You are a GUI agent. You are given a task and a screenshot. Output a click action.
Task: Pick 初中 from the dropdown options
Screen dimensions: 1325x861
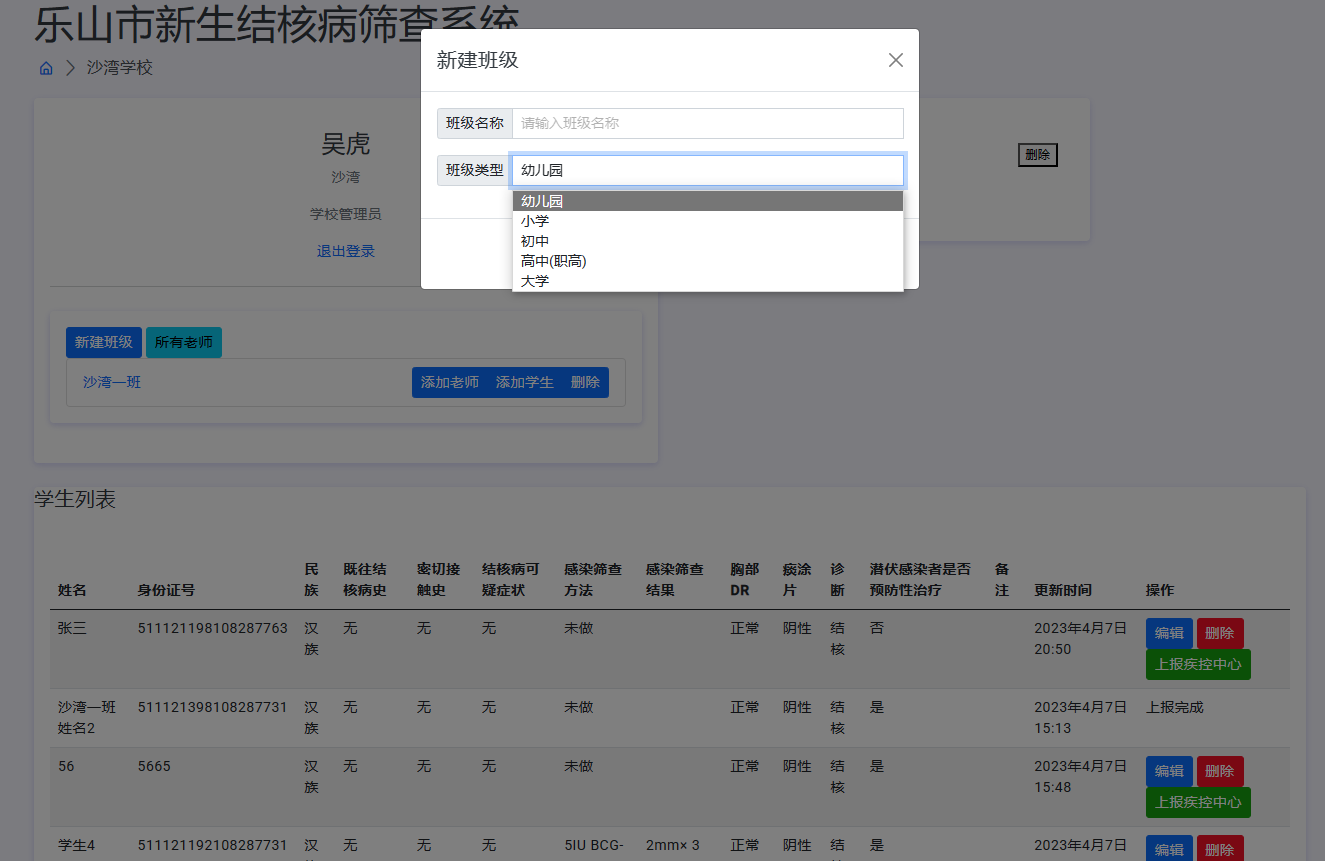[708, 241]
